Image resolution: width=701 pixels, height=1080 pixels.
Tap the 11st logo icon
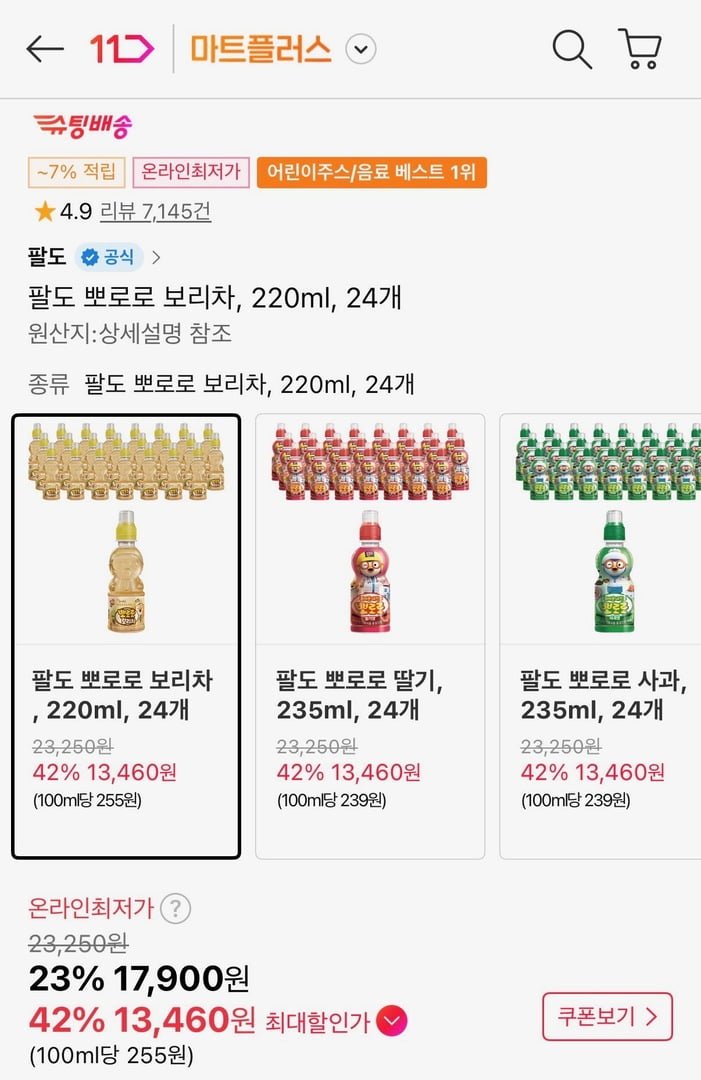(x=122, y=49)
